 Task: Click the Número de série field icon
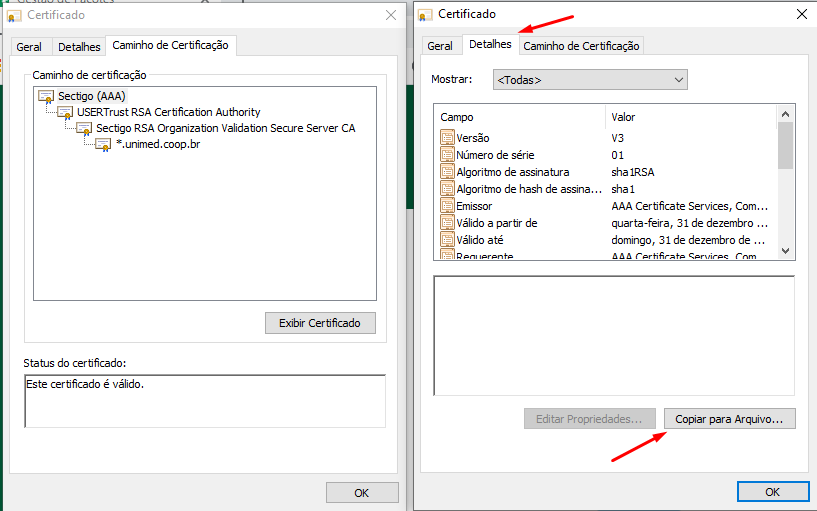tap(447, 155)
